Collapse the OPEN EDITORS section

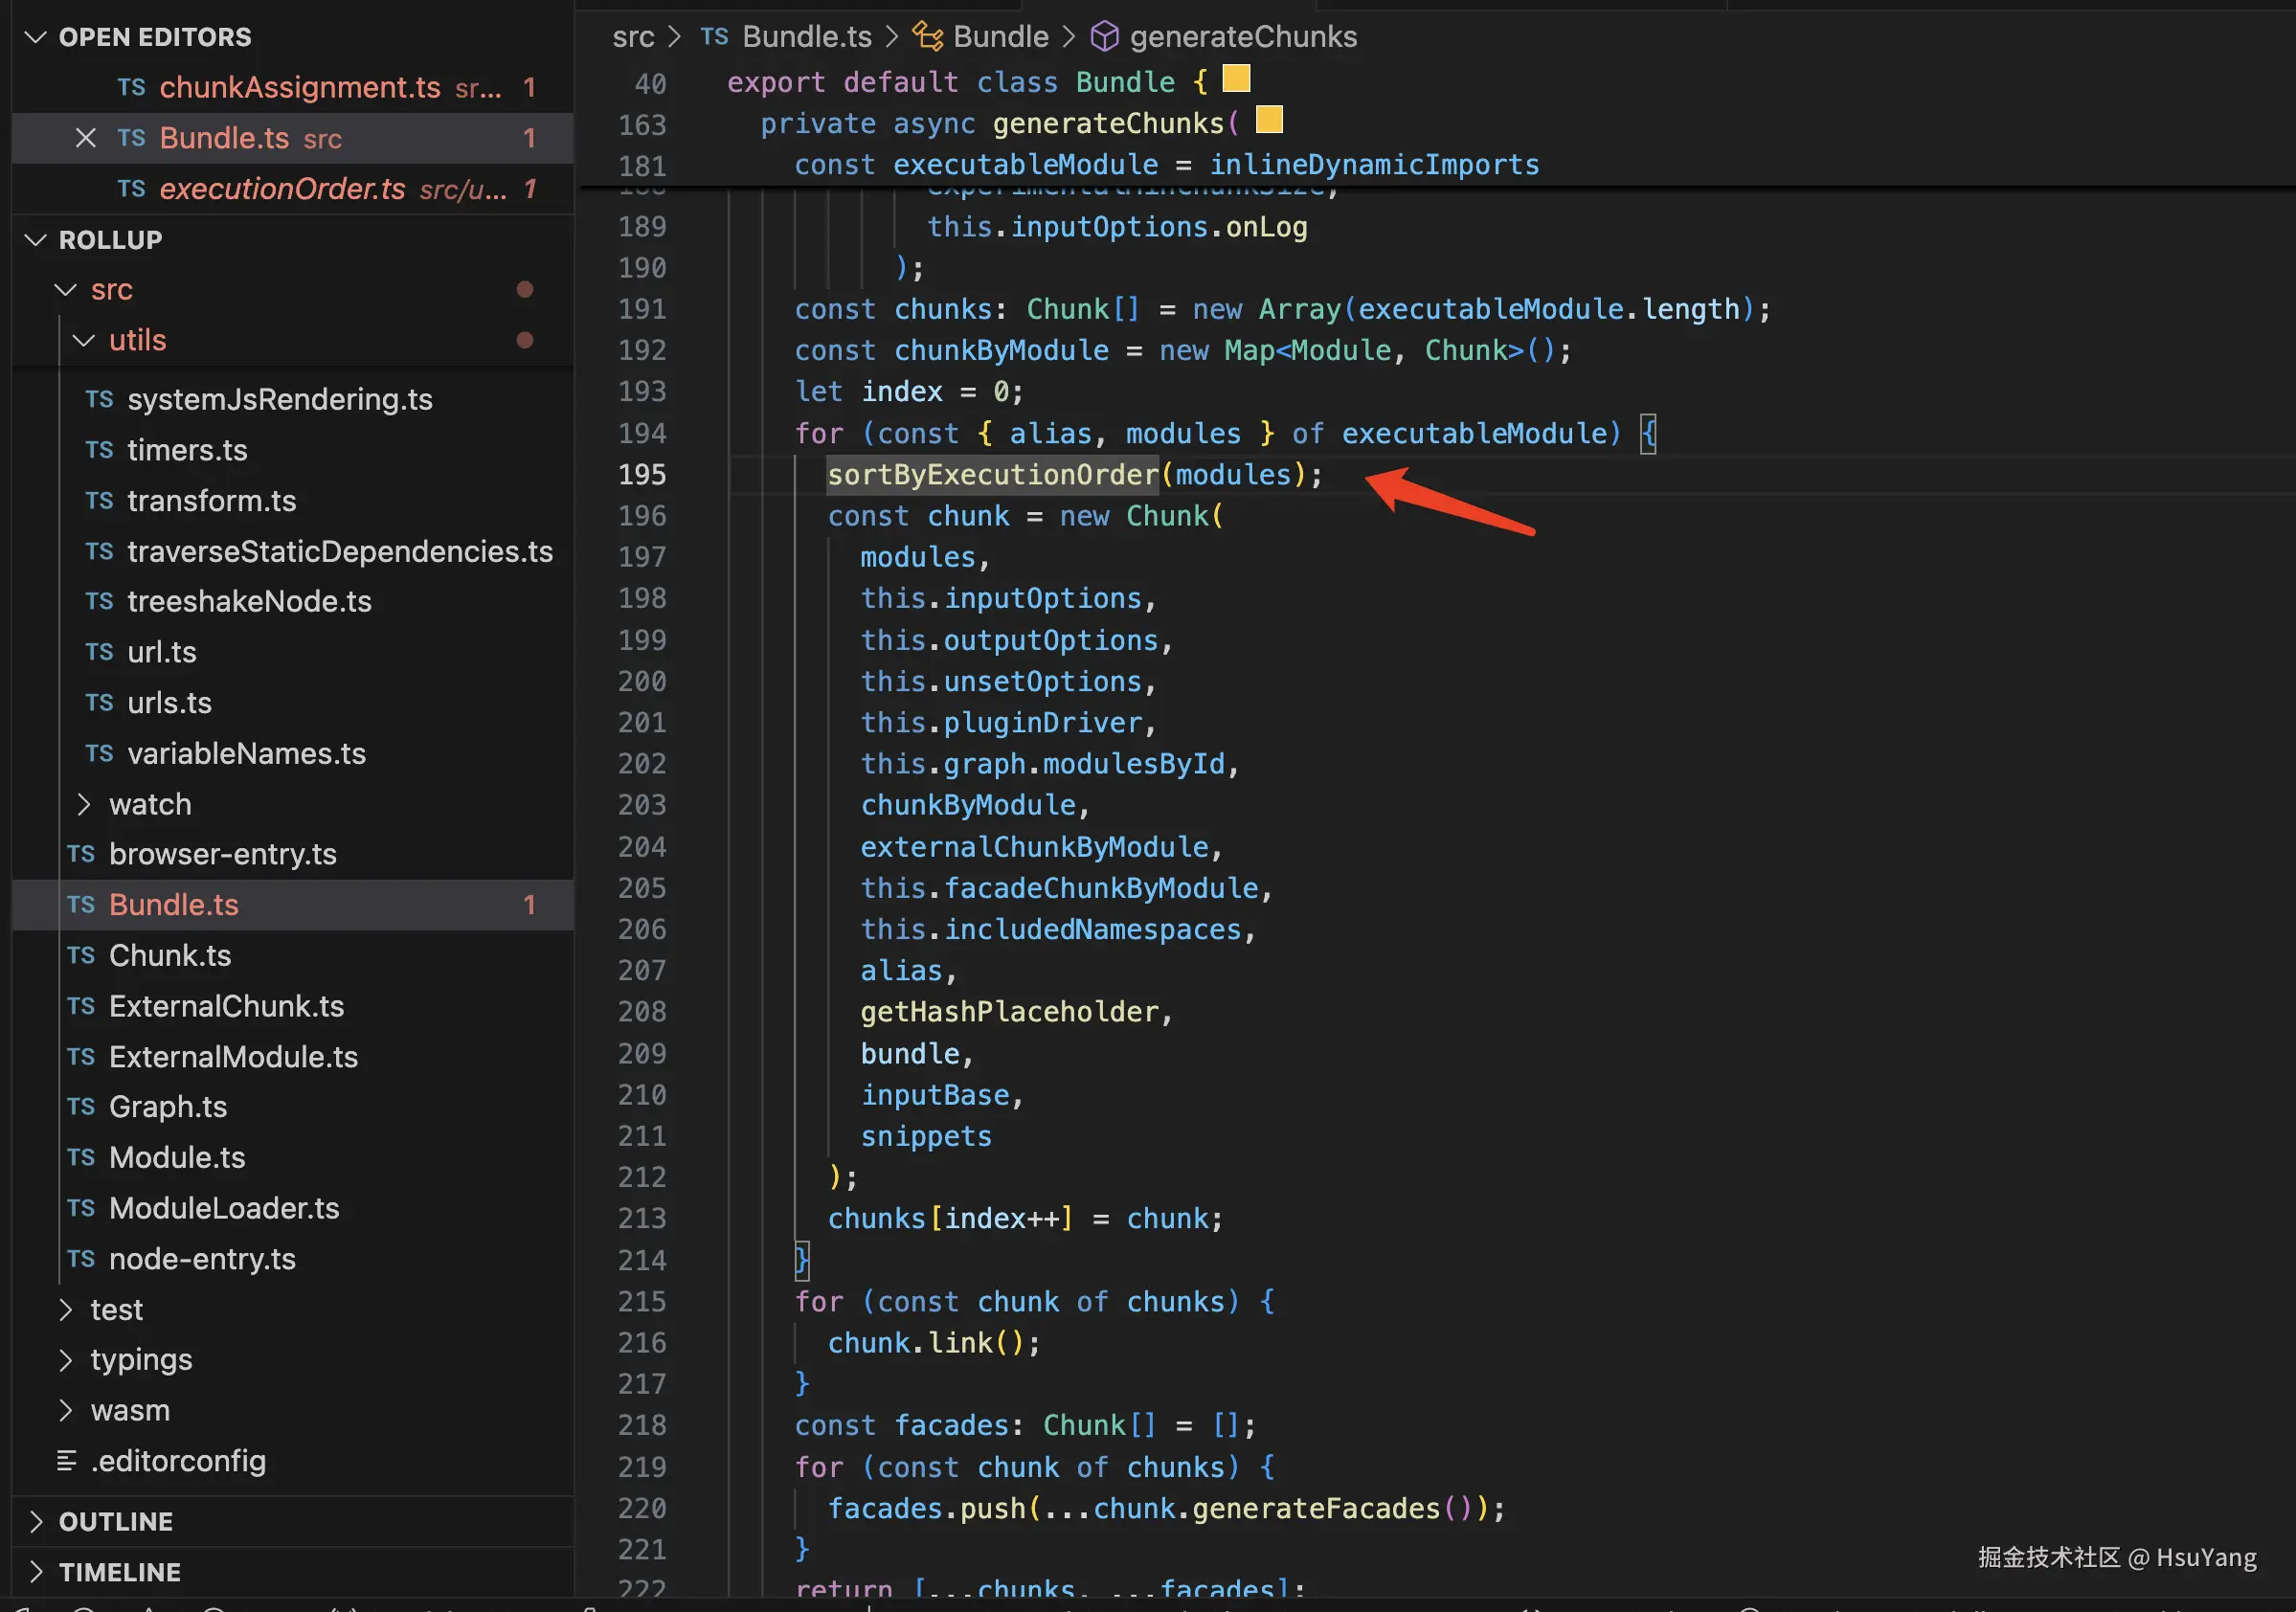pyautogui.click(x=36, y=37)
